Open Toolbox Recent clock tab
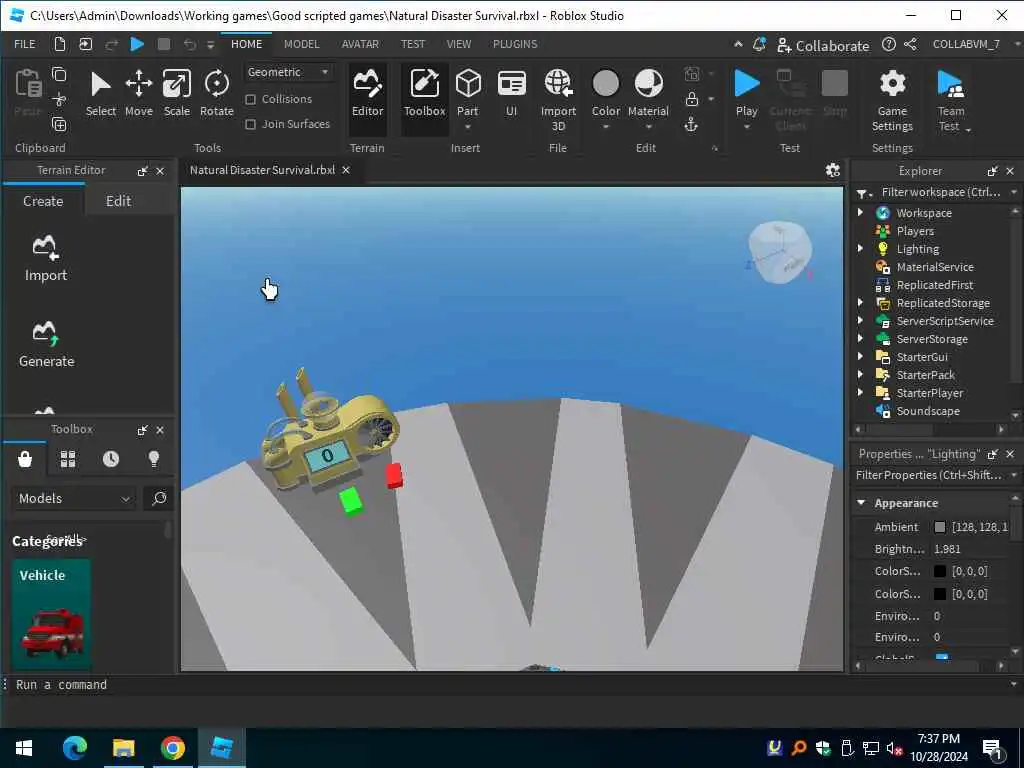 click(x=111, y=459)
